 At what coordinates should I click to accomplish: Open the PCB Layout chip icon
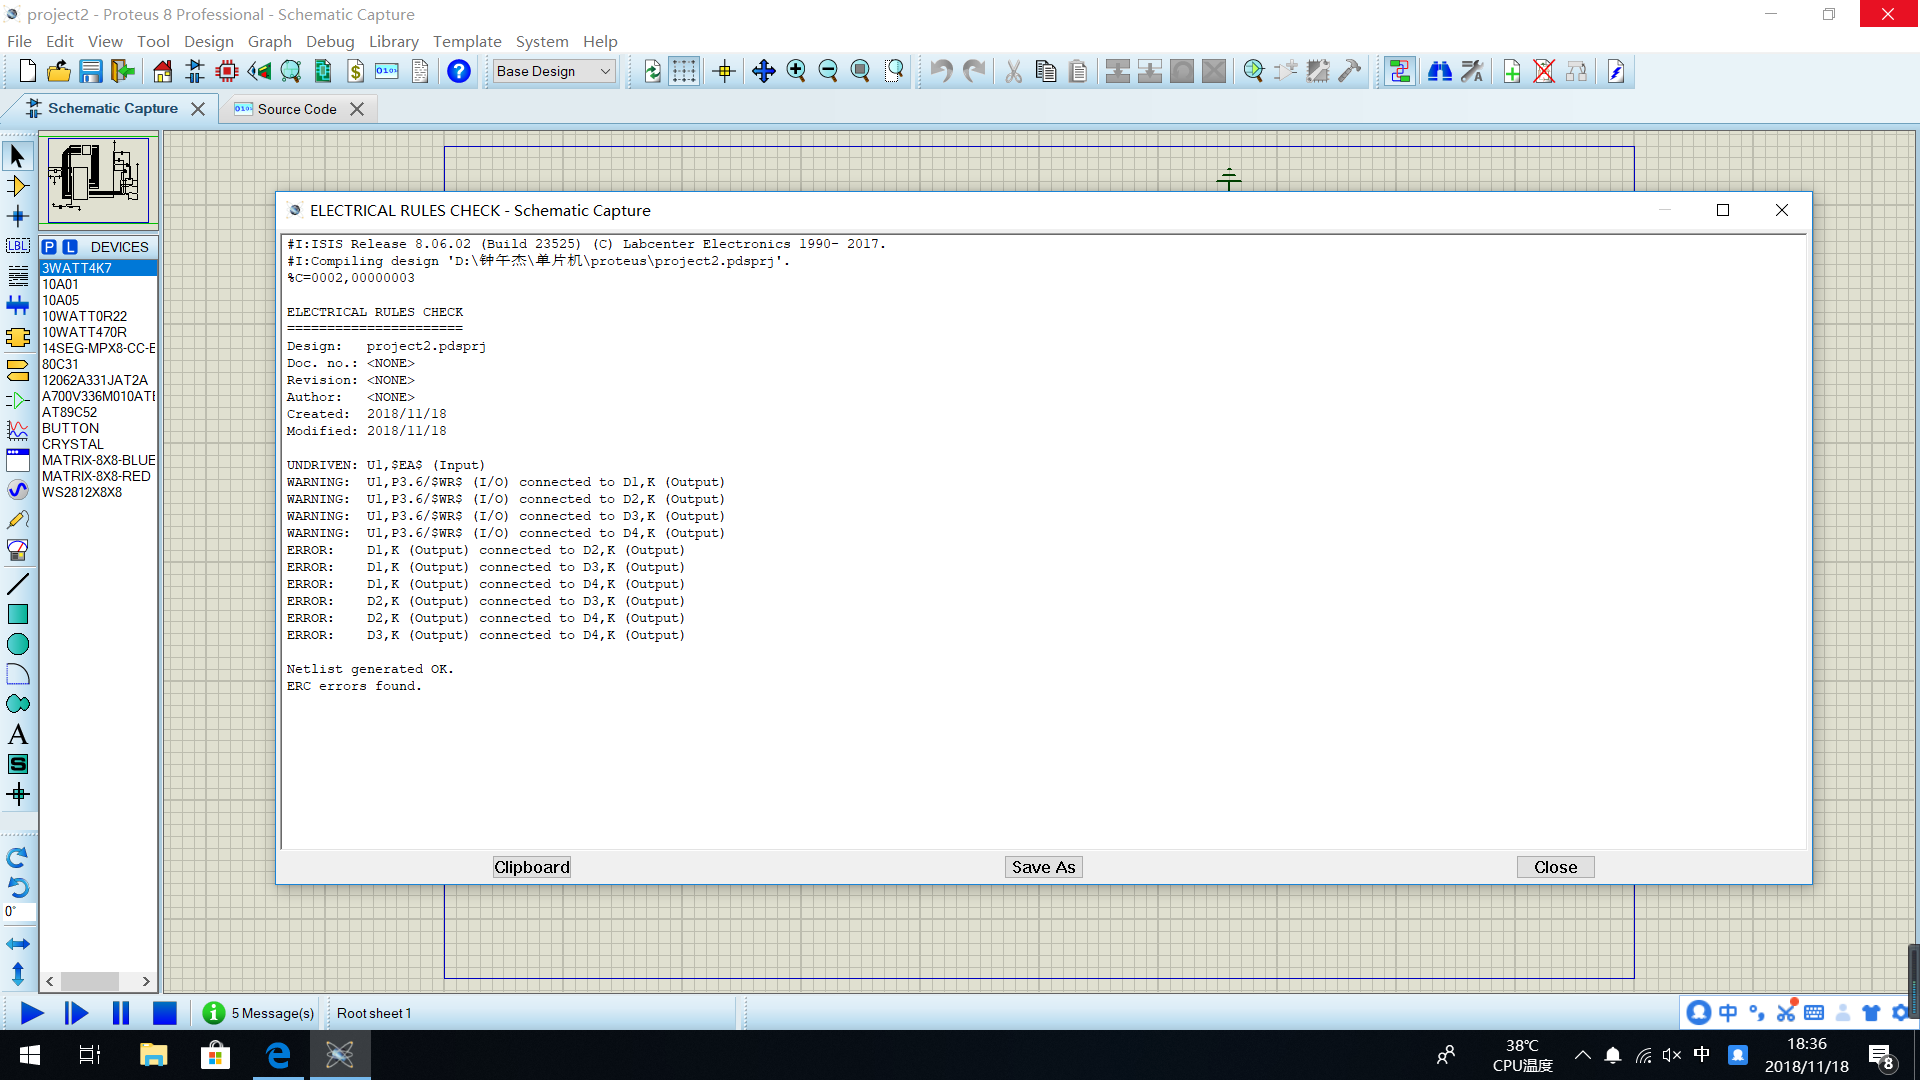coord(227,71)
